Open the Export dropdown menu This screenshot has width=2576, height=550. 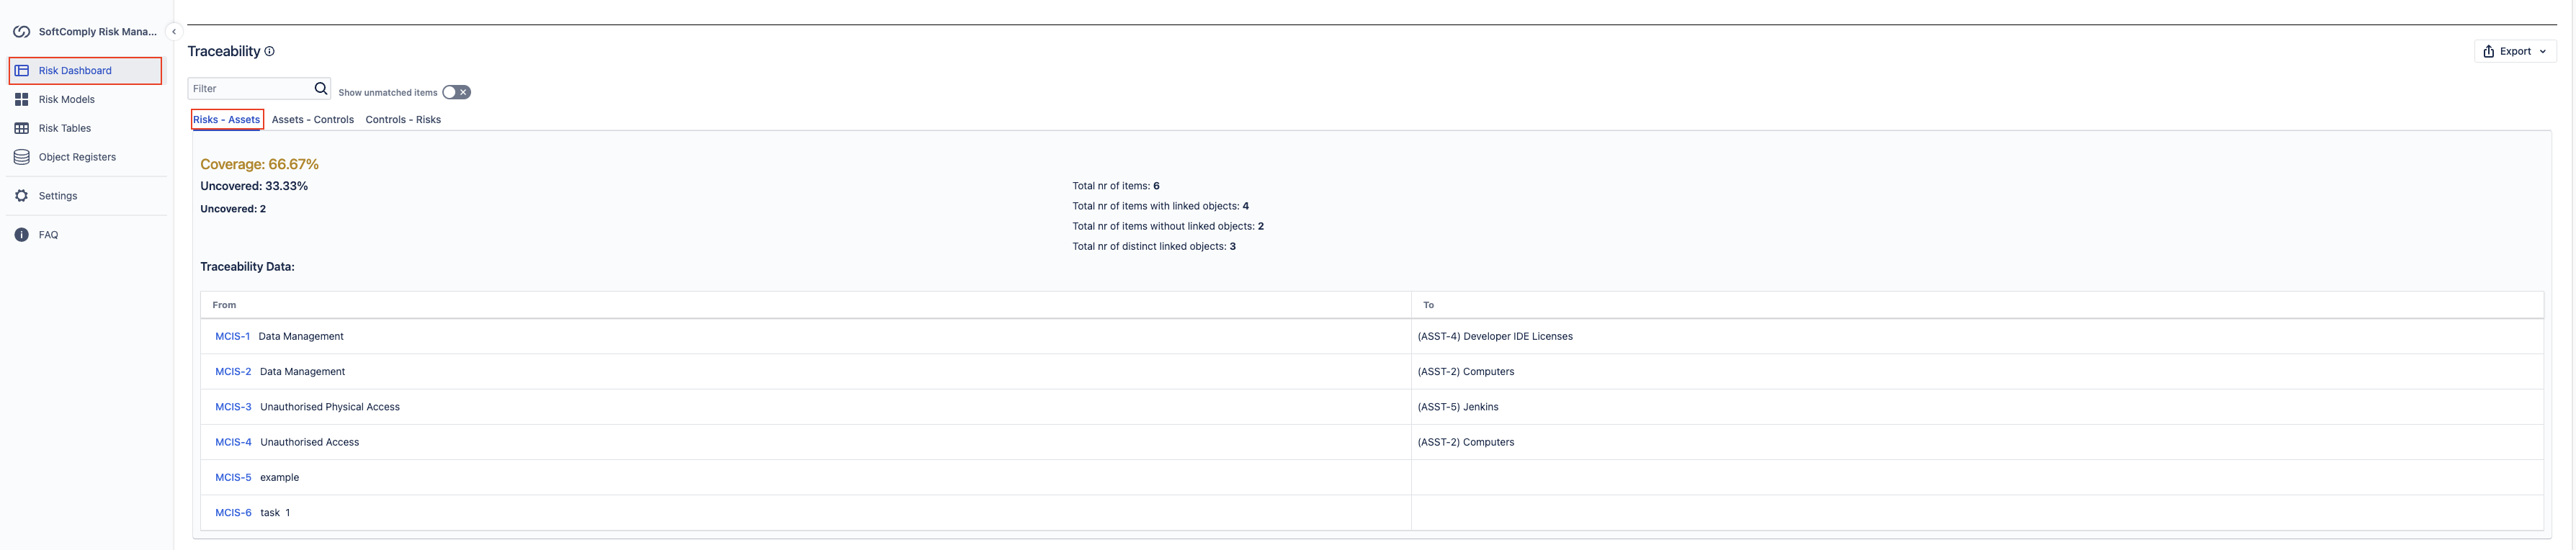[x=2514, y=52]
